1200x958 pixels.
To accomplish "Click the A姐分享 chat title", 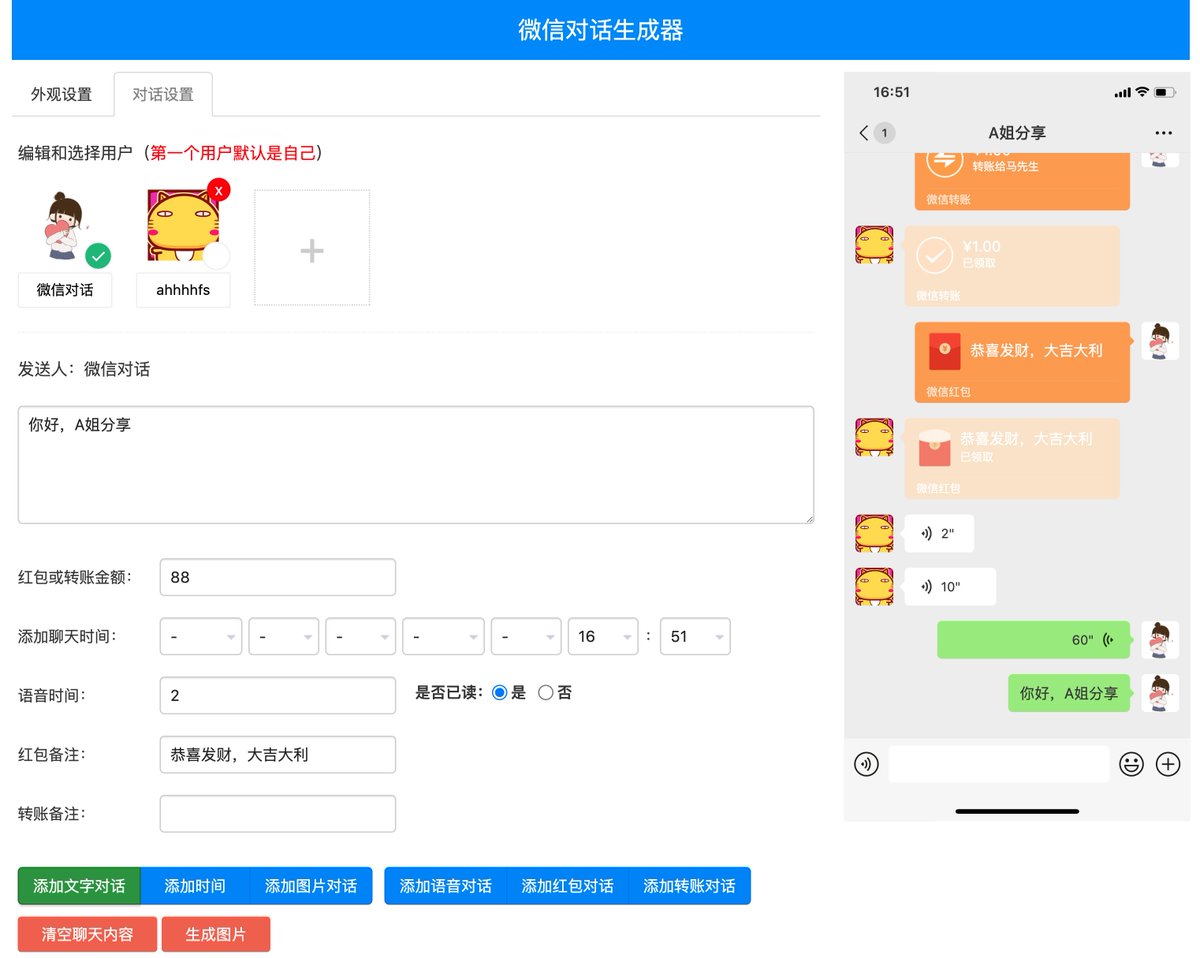I will click(x=1017, y=133).
